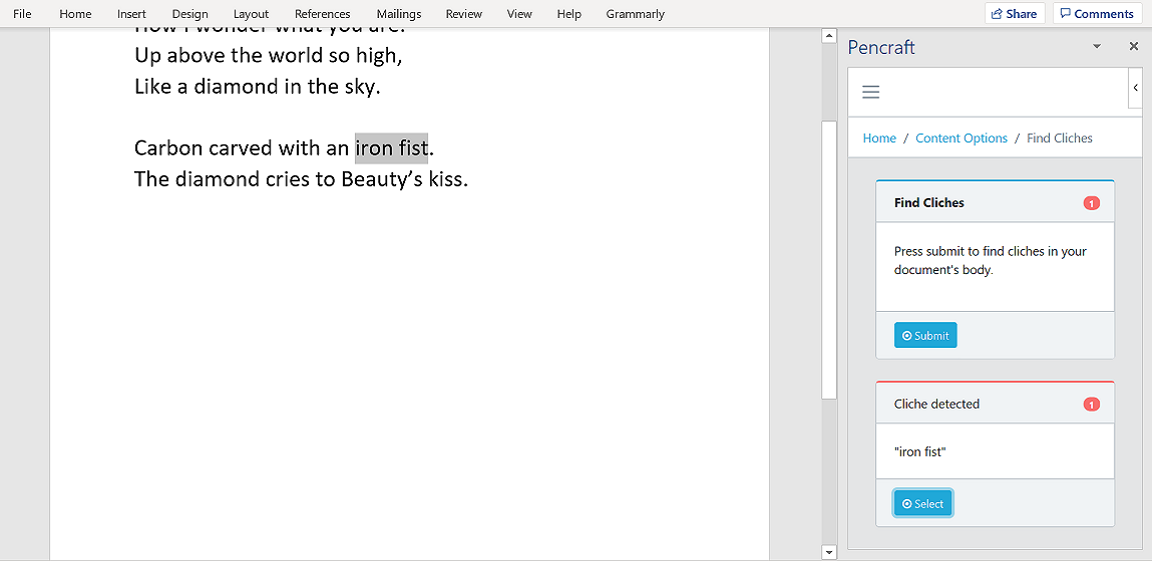Click the red badge on Cliche detected

click(x=1091, y=404)
